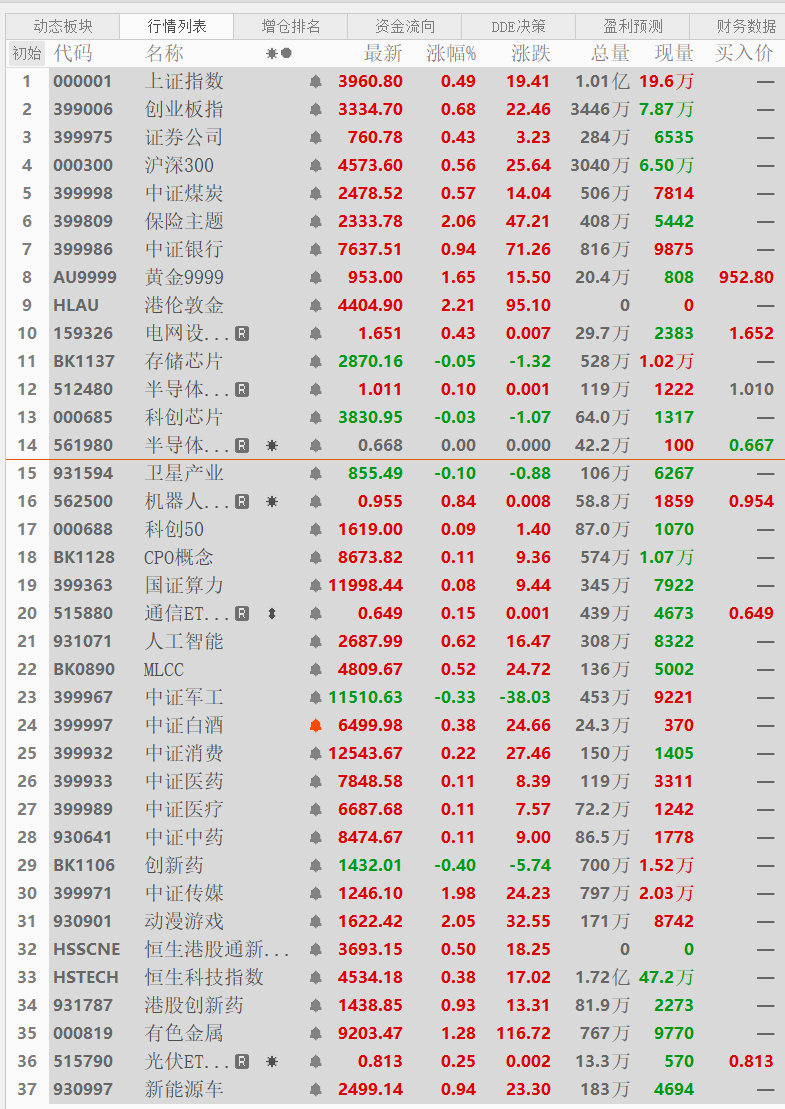This screenshot has width=785, height=1109.
Task: Click the star marker on 机器人 row 562500
Action: tap(272, 502)
